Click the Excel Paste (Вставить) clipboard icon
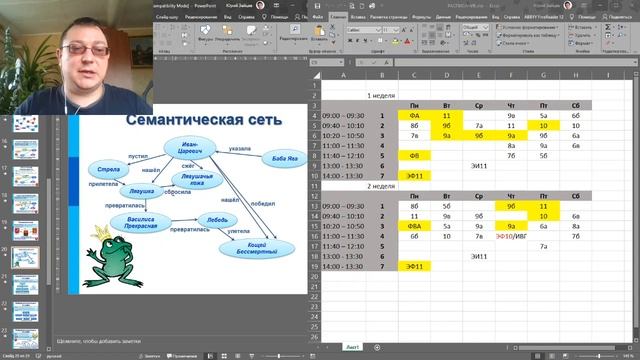 319,31
